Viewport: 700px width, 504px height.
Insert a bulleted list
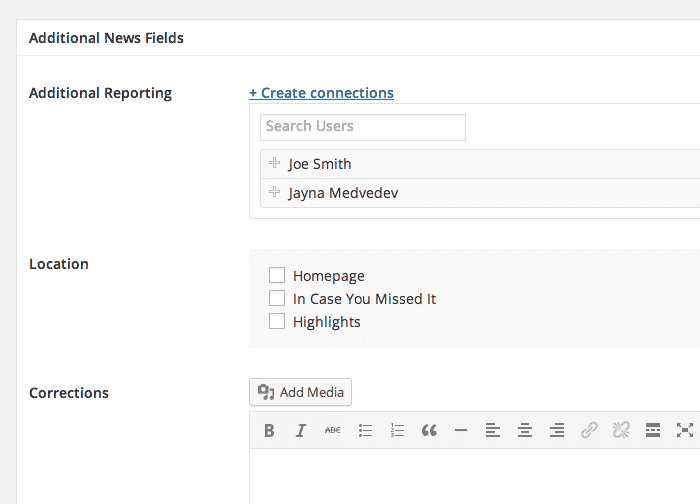(x=365, y=430)
